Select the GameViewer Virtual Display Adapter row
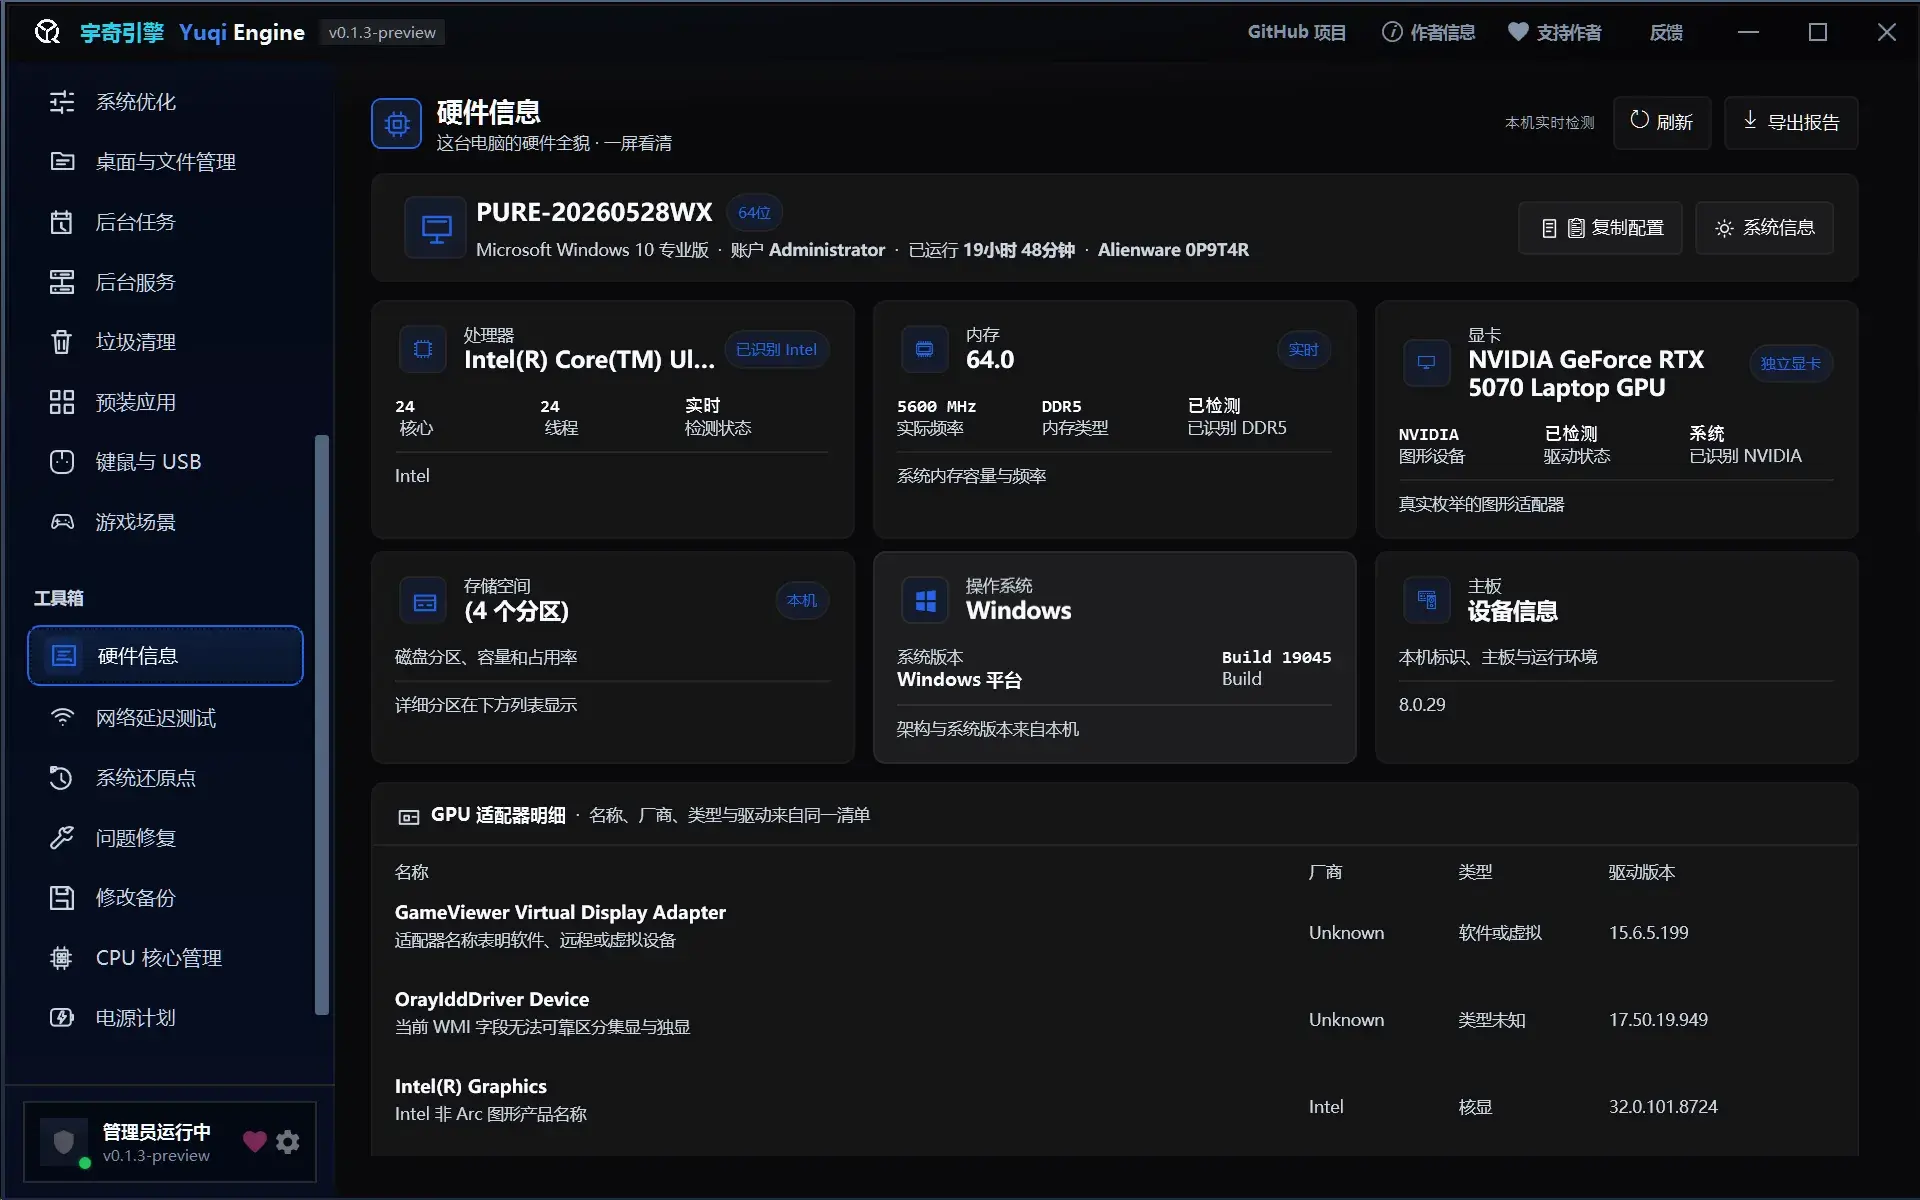The width and height of the screenshot is (1920, 1200). tap(1115, 926)
